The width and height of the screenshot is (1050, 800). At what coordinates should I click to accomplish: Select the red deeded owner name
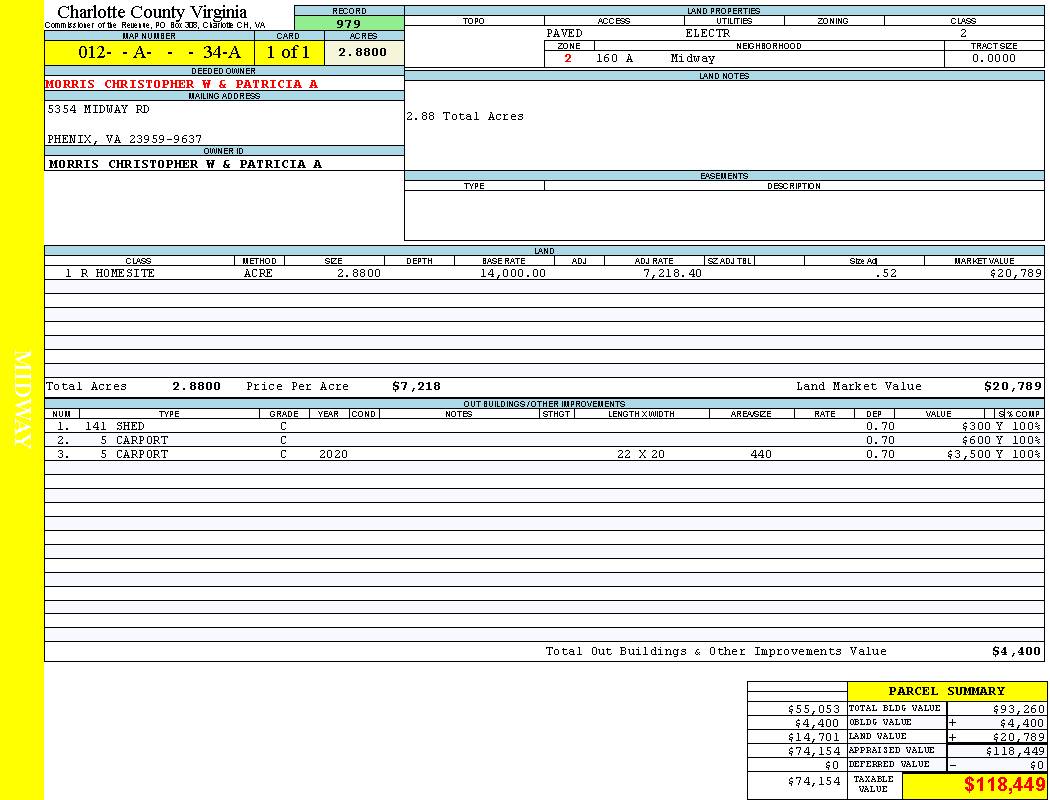181,84
